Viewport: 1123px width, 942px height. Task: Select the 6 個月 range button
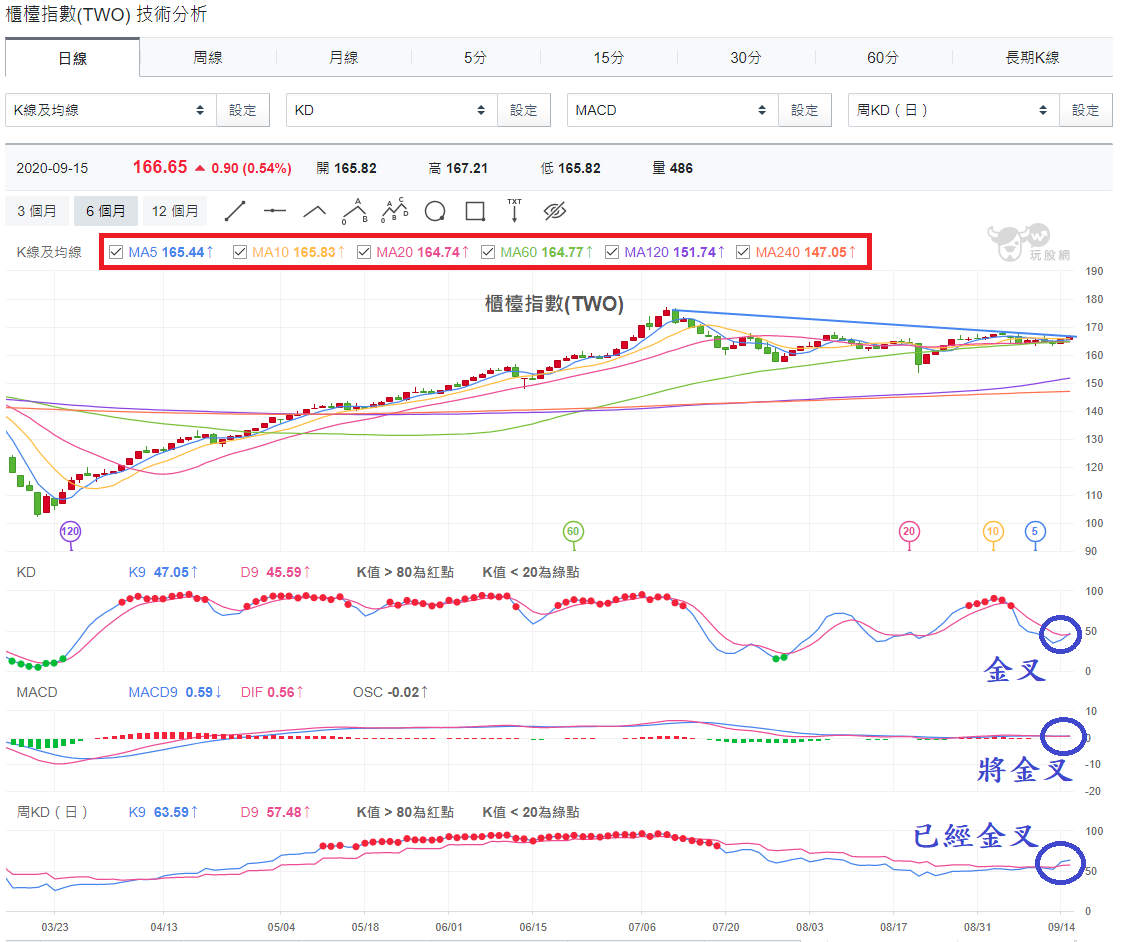point(105,211)
